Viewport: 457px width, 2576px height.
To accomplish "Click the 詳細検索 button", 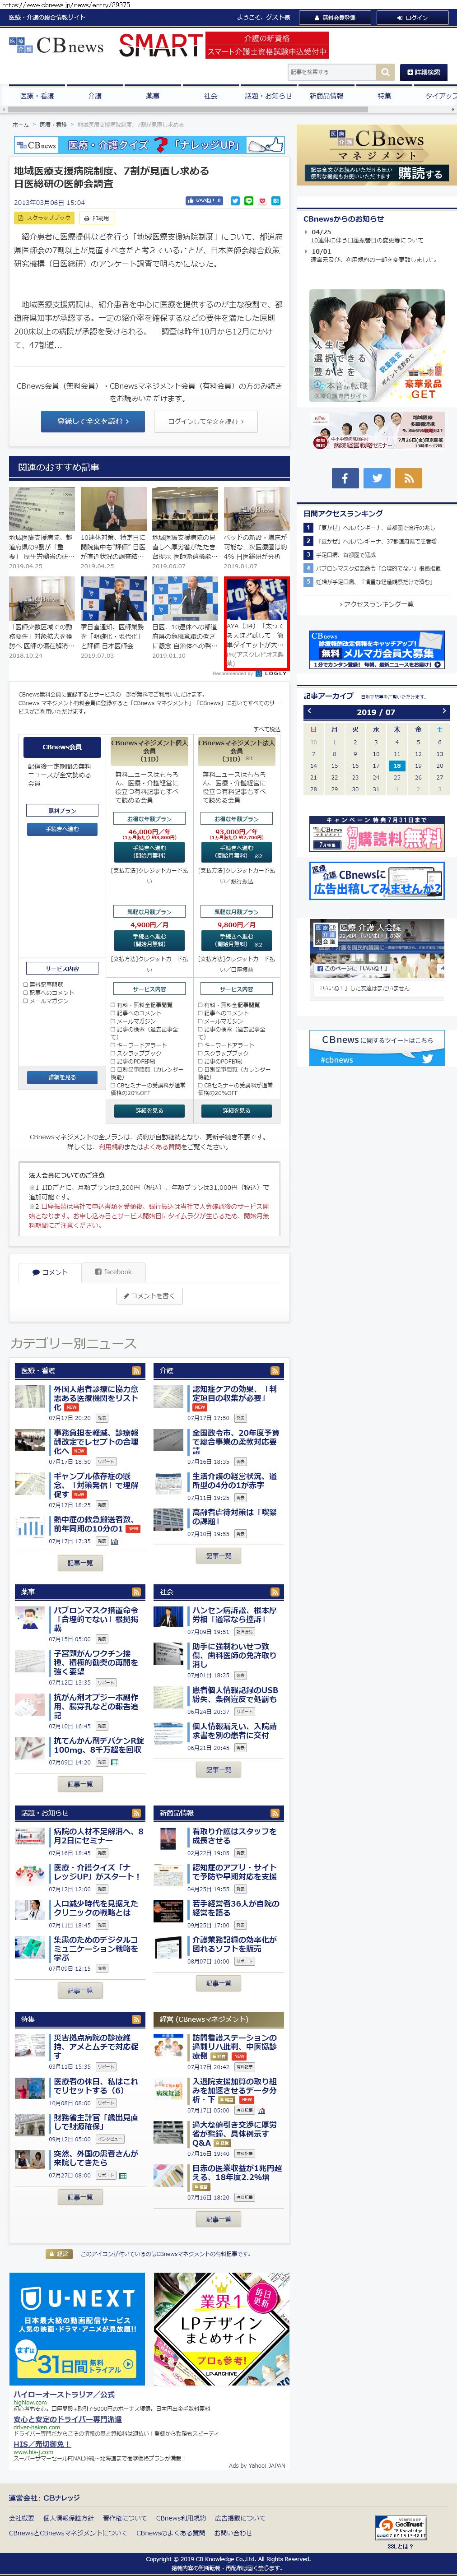I will 423,72.
